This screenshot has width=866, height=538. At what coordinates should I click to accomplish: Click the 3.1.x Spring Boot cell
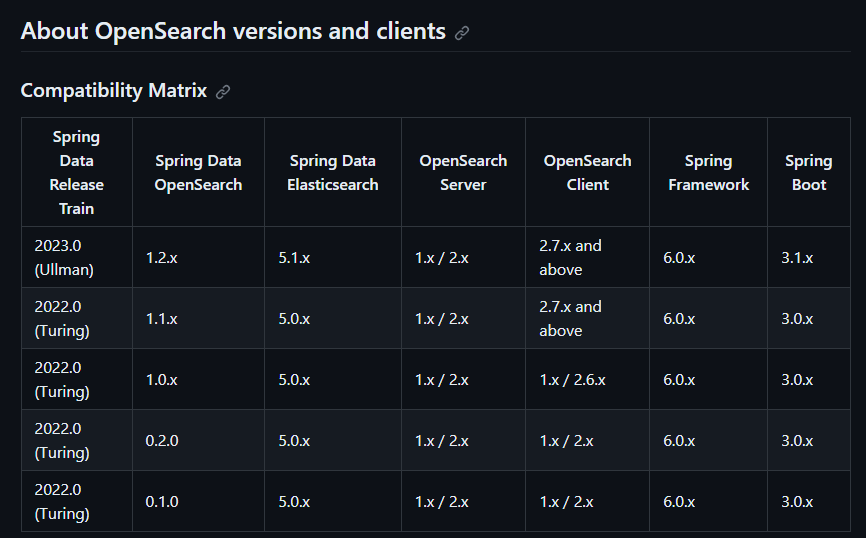click(x=809, y=257)
